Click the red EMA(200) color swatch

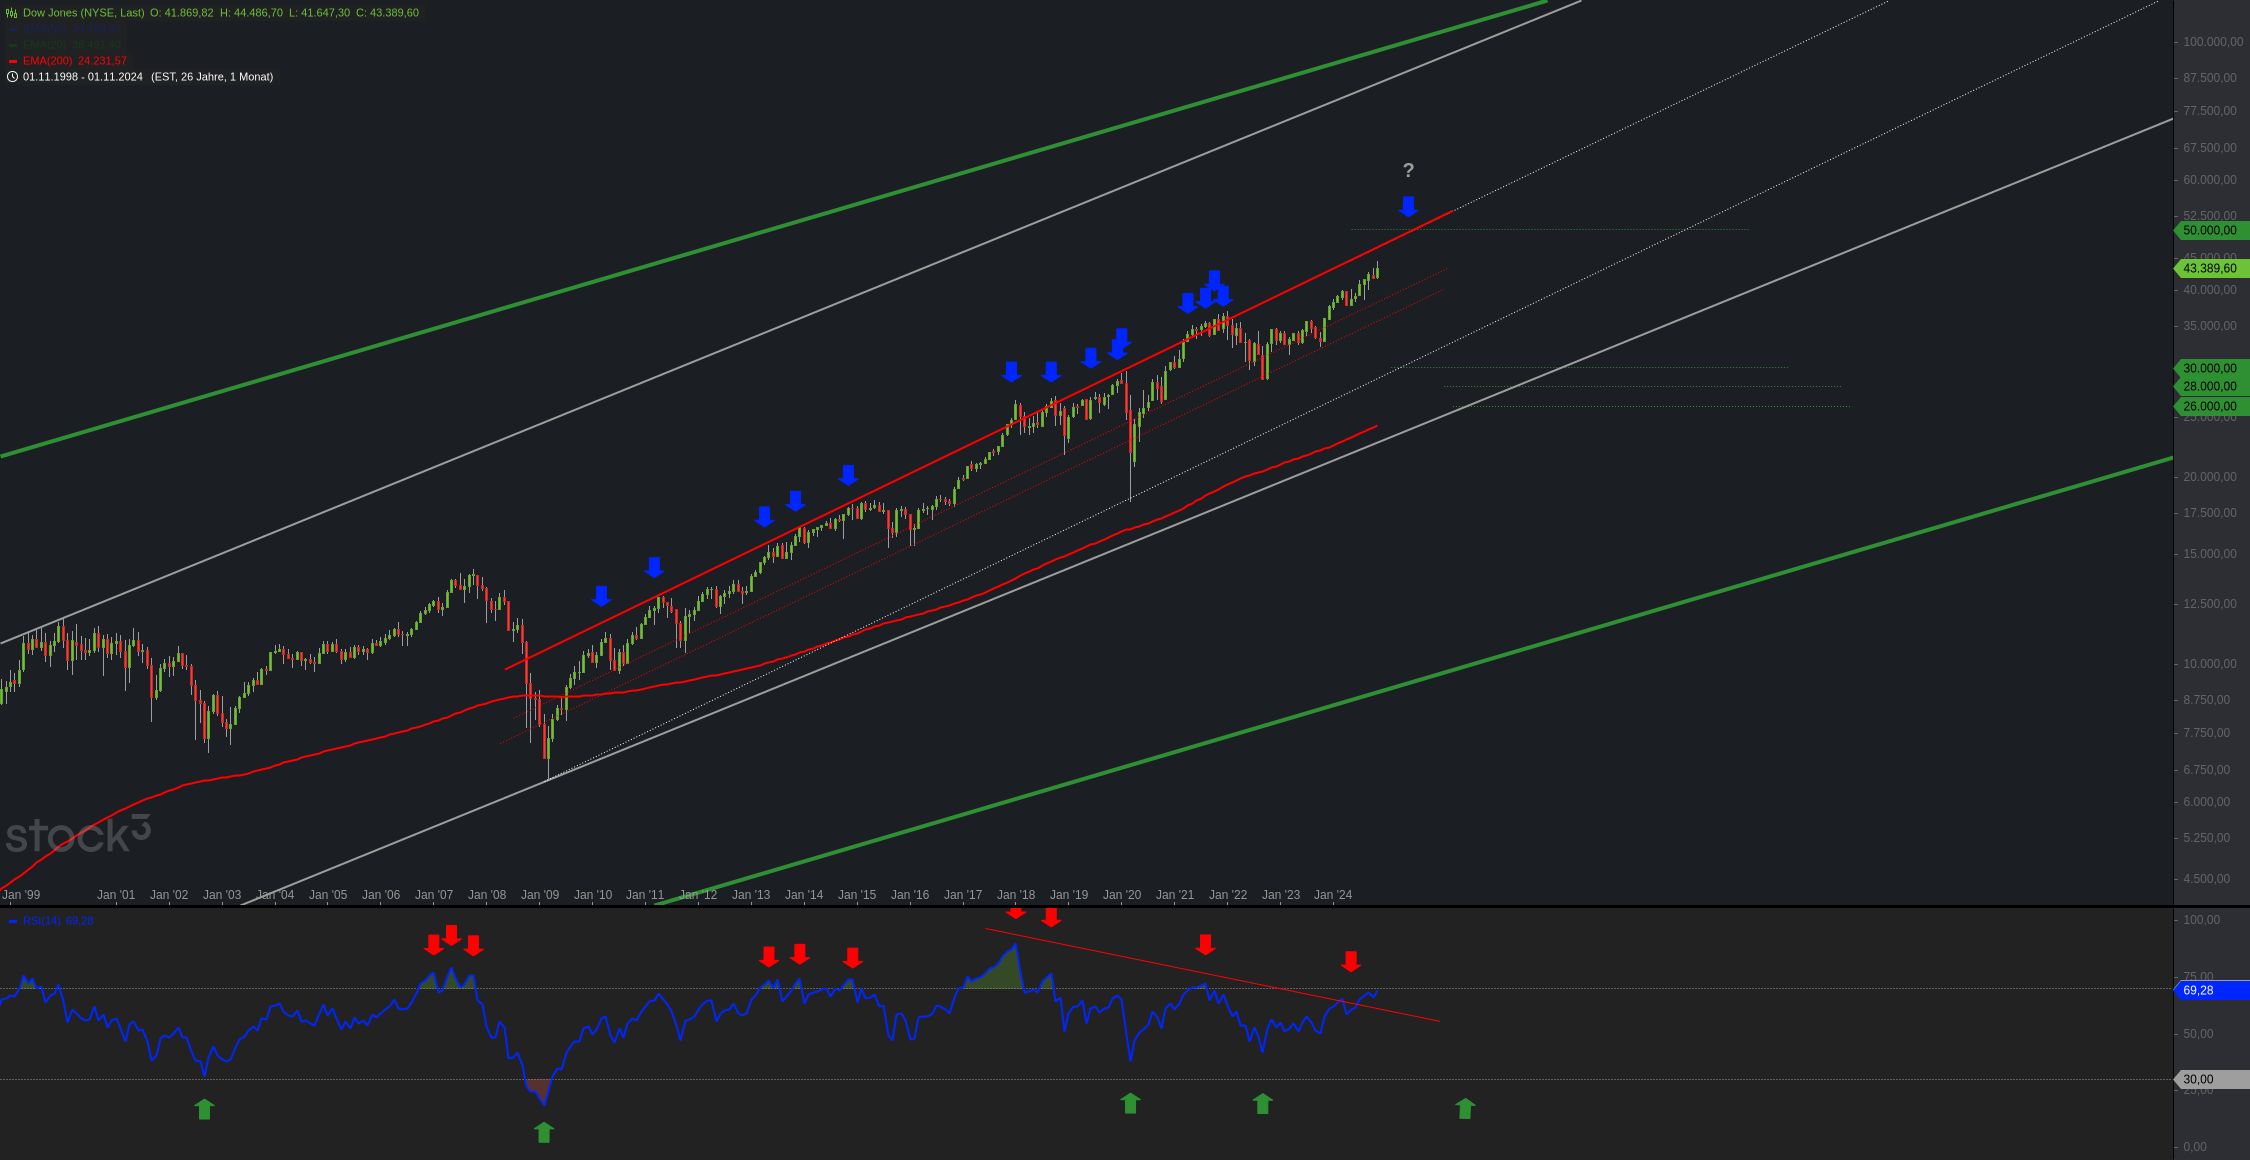tap(13, 61)
